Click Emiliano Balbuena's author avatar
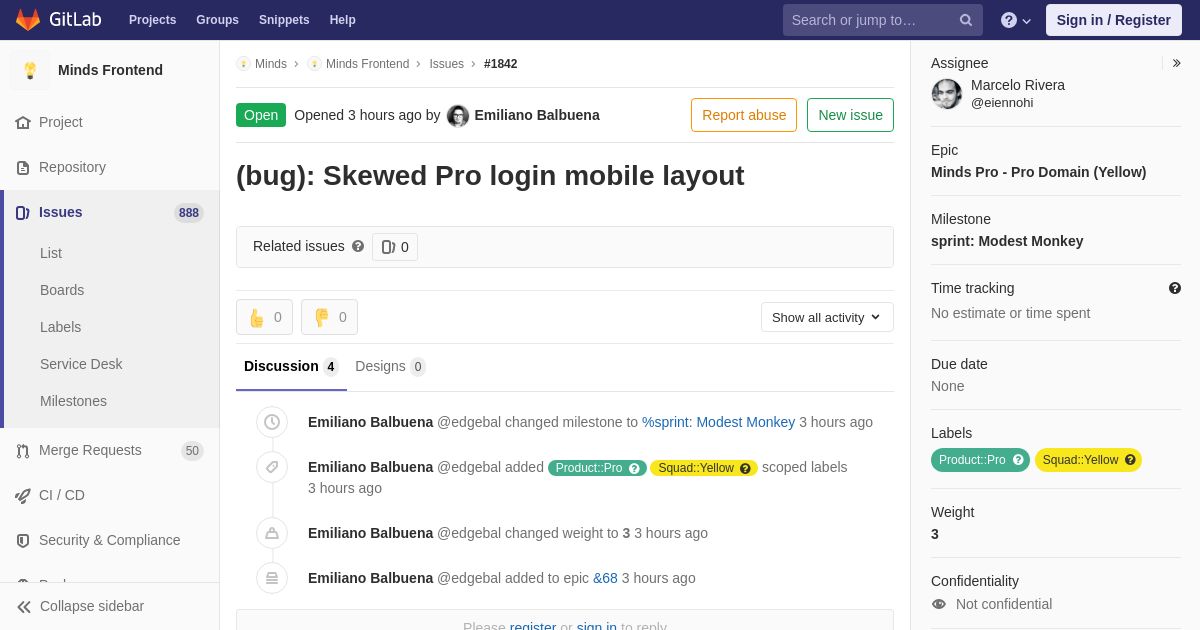1200x630 pixels. 458,116
